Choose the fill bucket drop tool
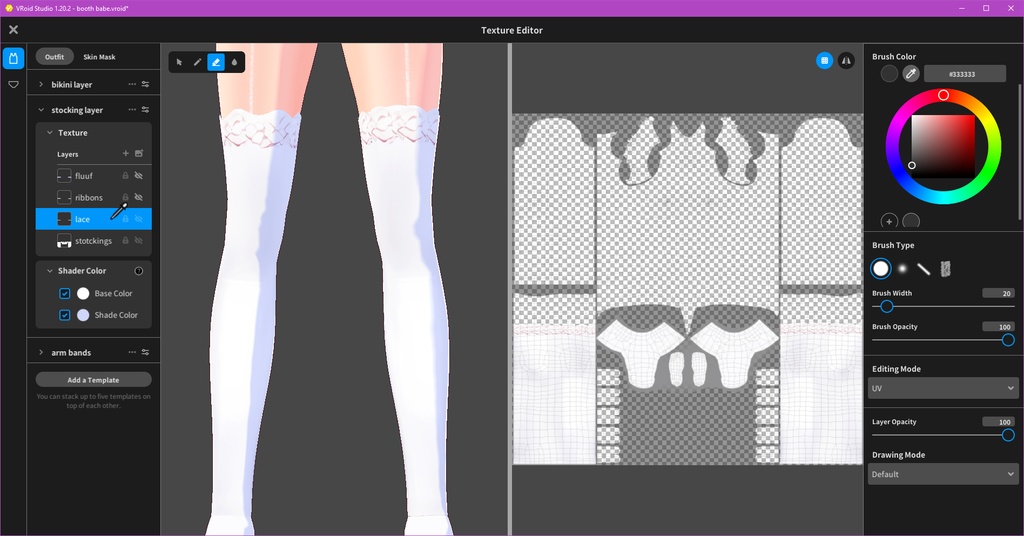This screenshot has width=1024, height=536. tap(234, 62)
